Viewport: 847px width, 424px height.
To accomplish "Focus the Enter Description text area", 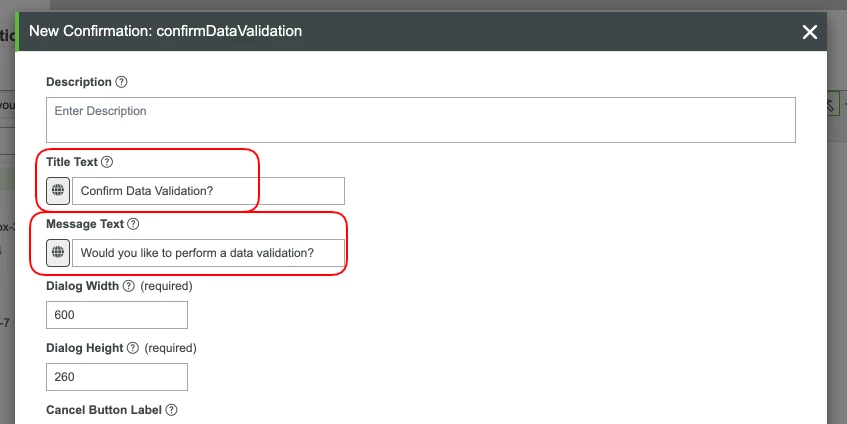I will (x=420, y=120).
